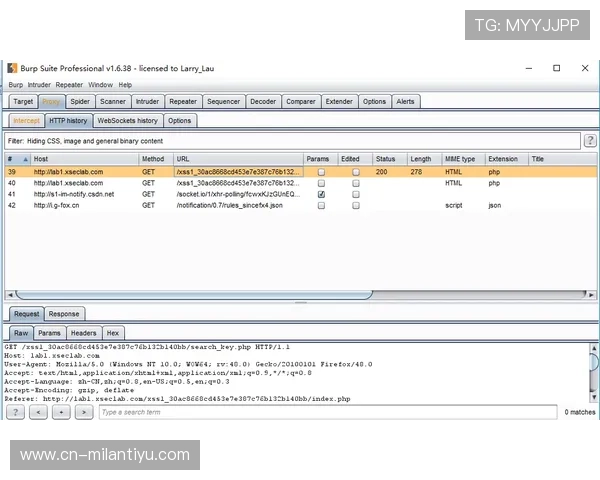Switch to the Repeater tab

(182, 101)
